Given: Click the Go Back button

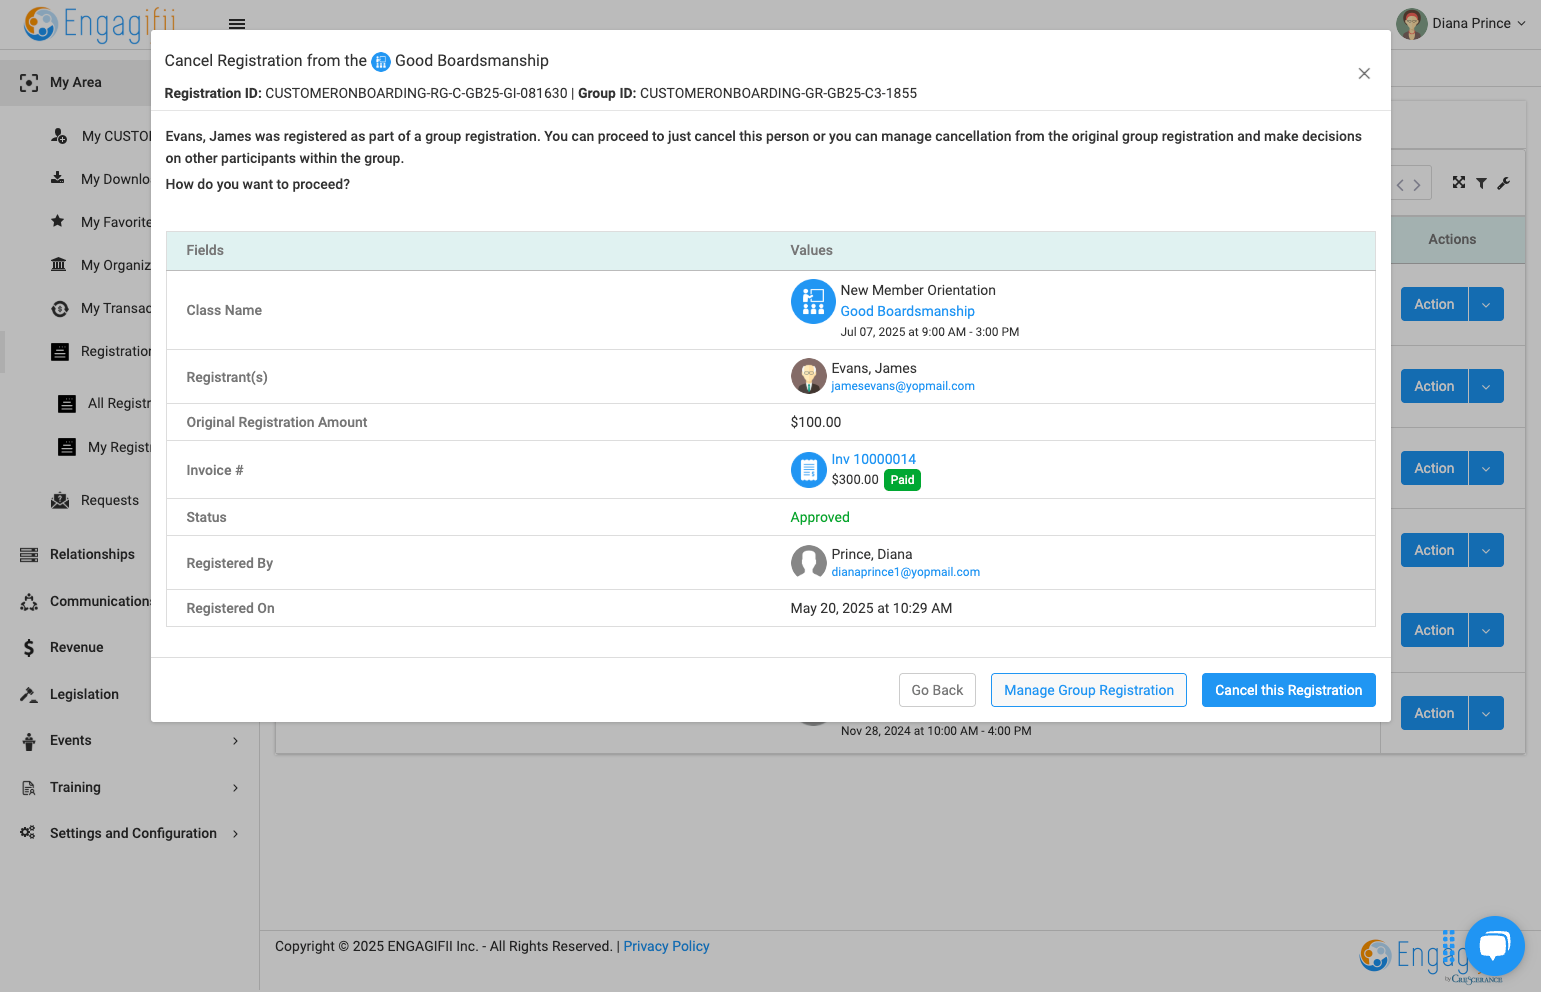Looking at the screenshot, I should click(x=937, y=690).
